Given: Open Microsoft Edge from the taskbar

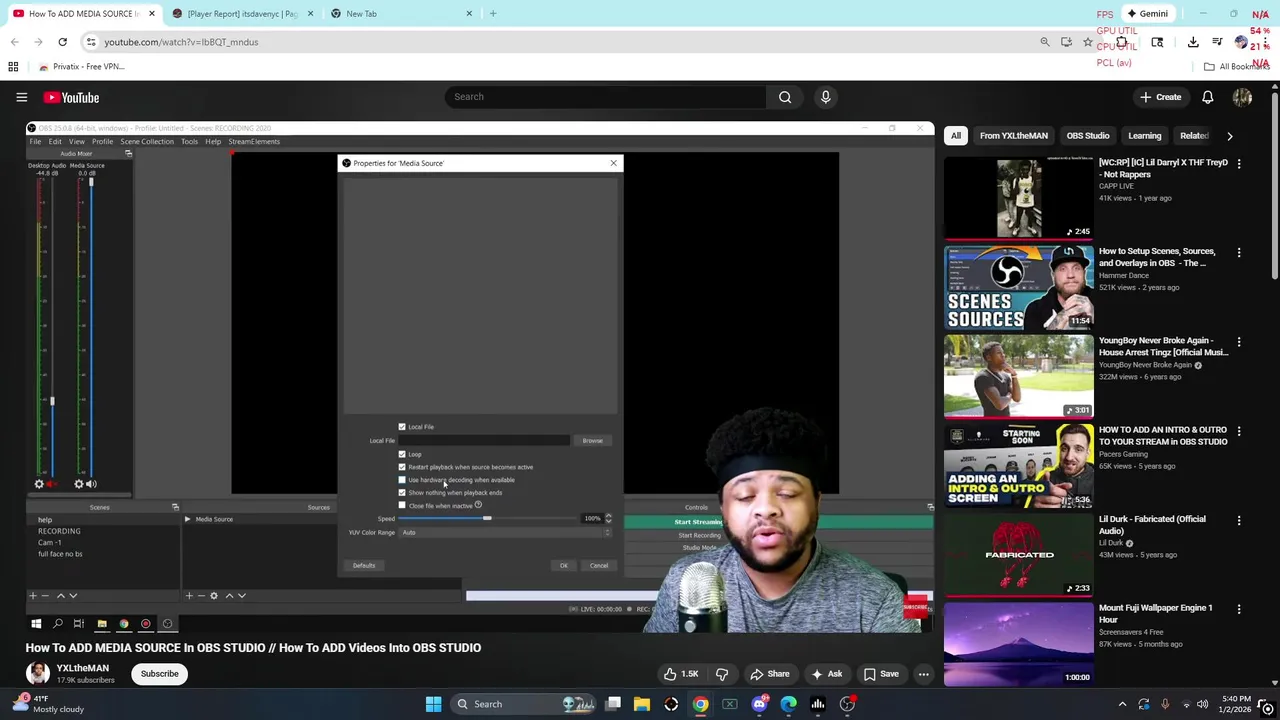Looking at the screenshot, I should pyautogui.click(x=788, y=704).
